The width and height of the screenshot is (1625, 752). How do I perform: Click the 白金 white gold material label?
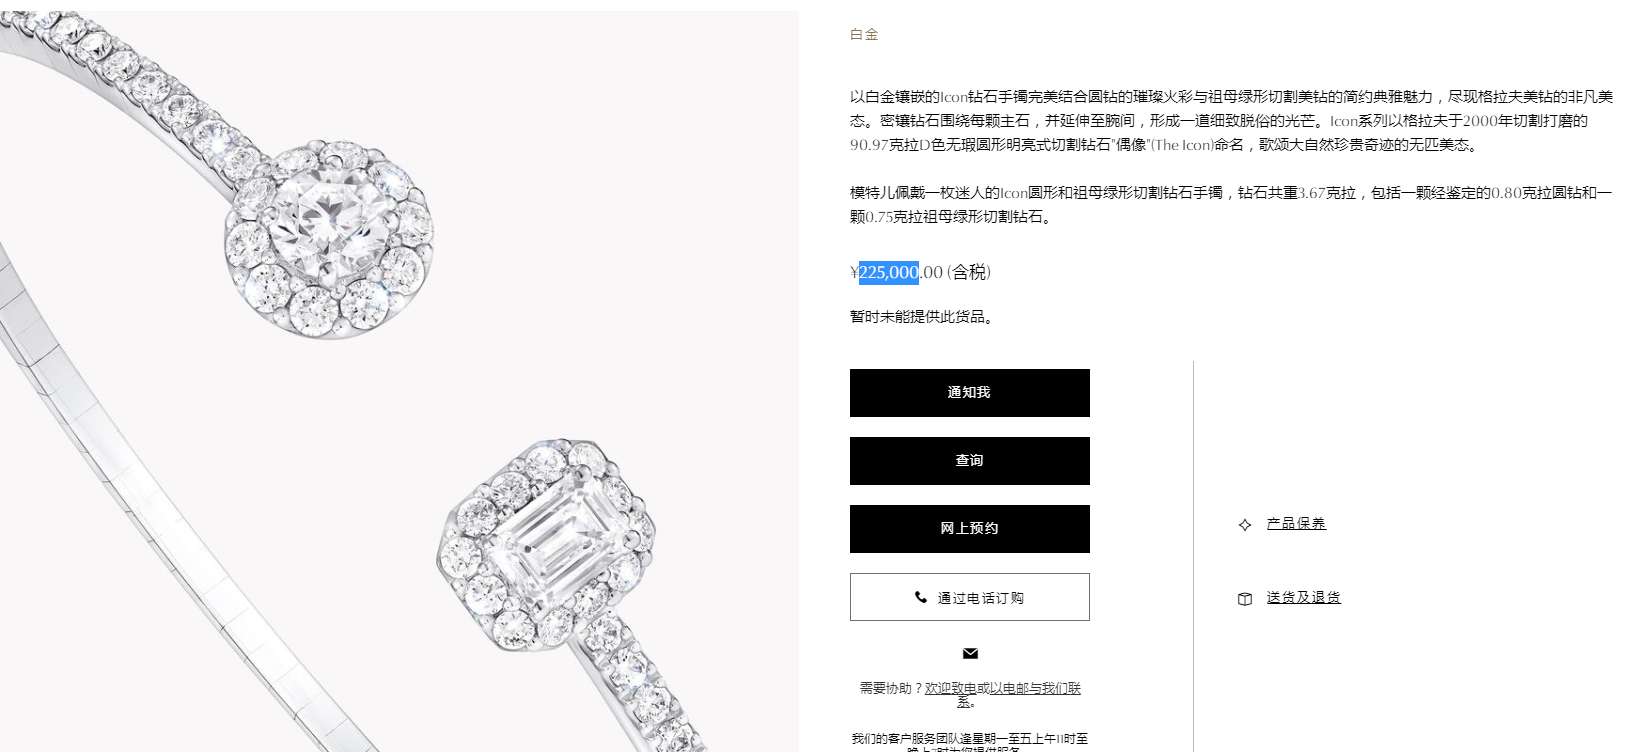pos(864,34)
